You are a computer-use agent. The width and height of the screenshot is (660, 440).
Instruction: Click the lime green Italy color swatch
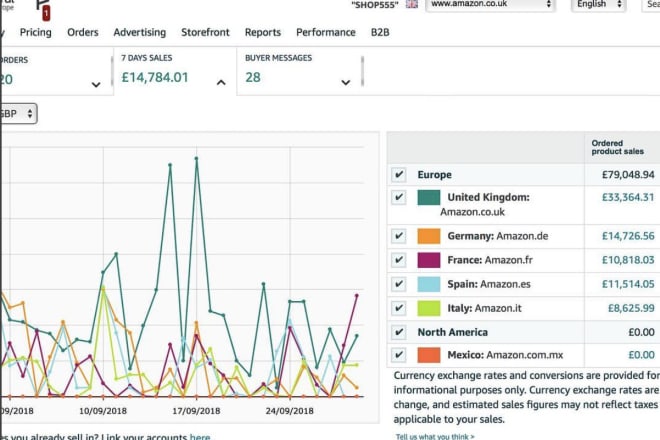(x=428, y=308)
